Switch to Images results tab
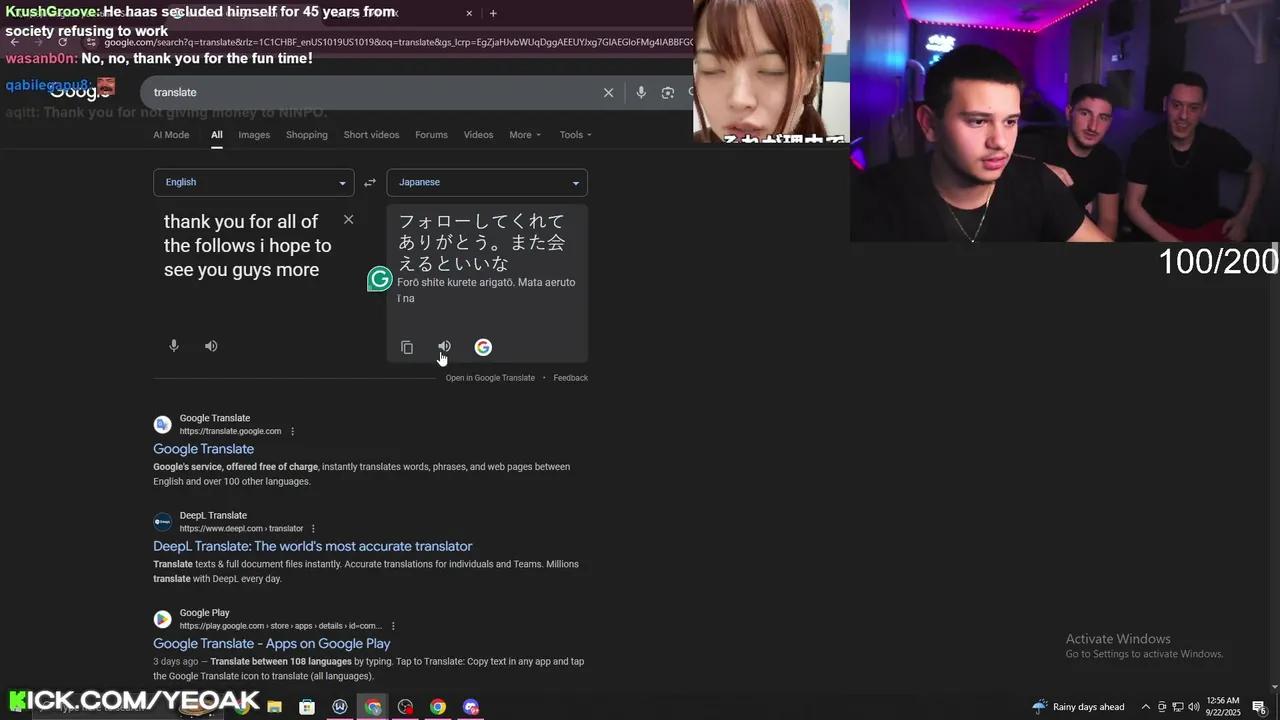Viewport: 1280px width, 720px height. (x=254, y=135)
